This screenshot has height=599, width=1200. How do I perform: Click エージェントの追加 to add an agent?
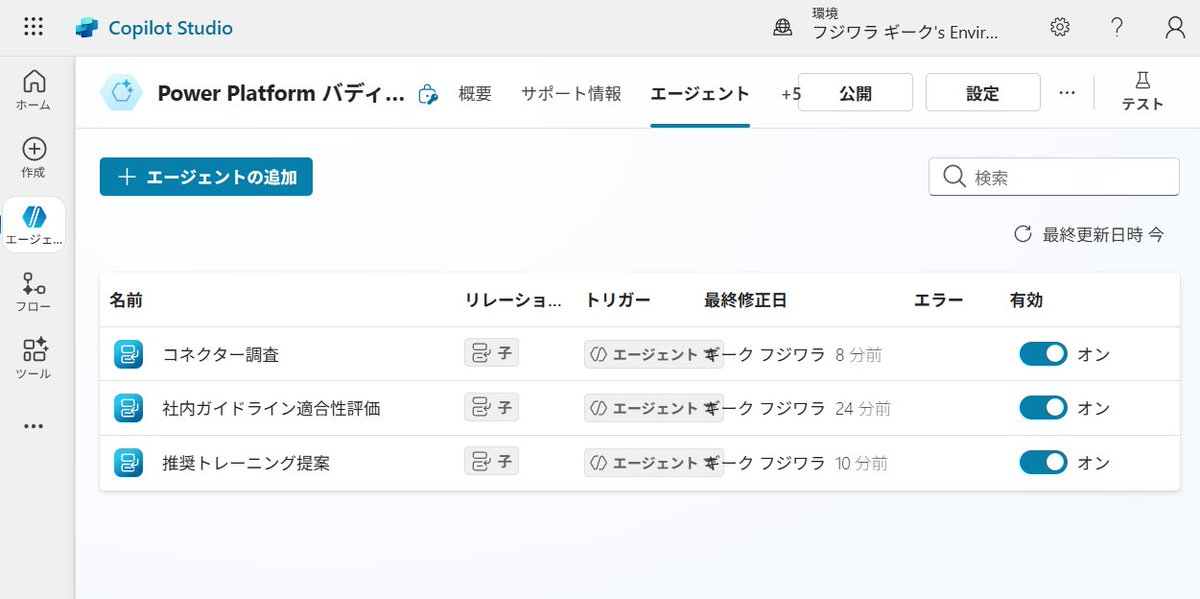tap(206, 176)
